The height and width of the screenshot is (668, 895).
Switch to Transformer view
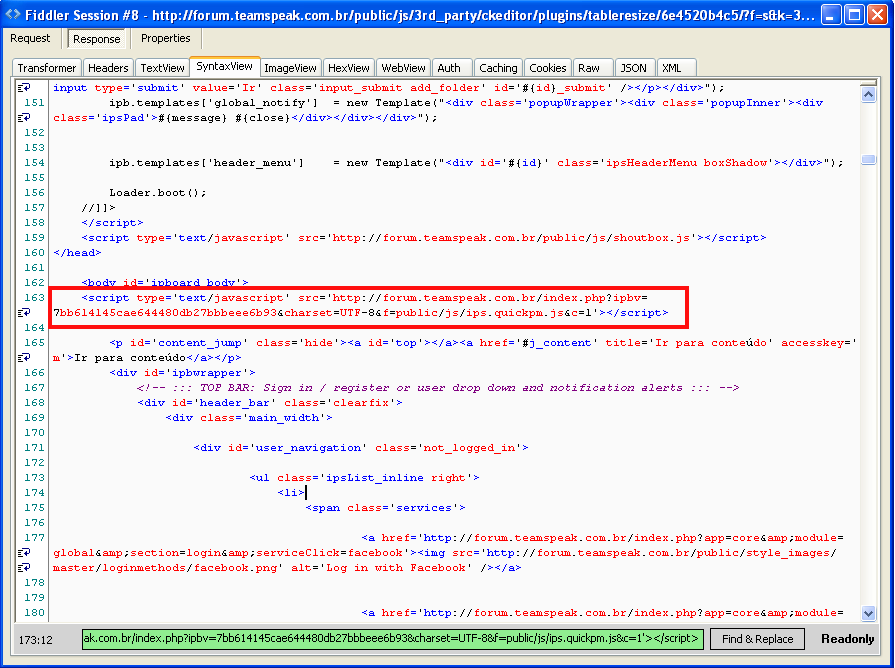(x=47, y=68)
